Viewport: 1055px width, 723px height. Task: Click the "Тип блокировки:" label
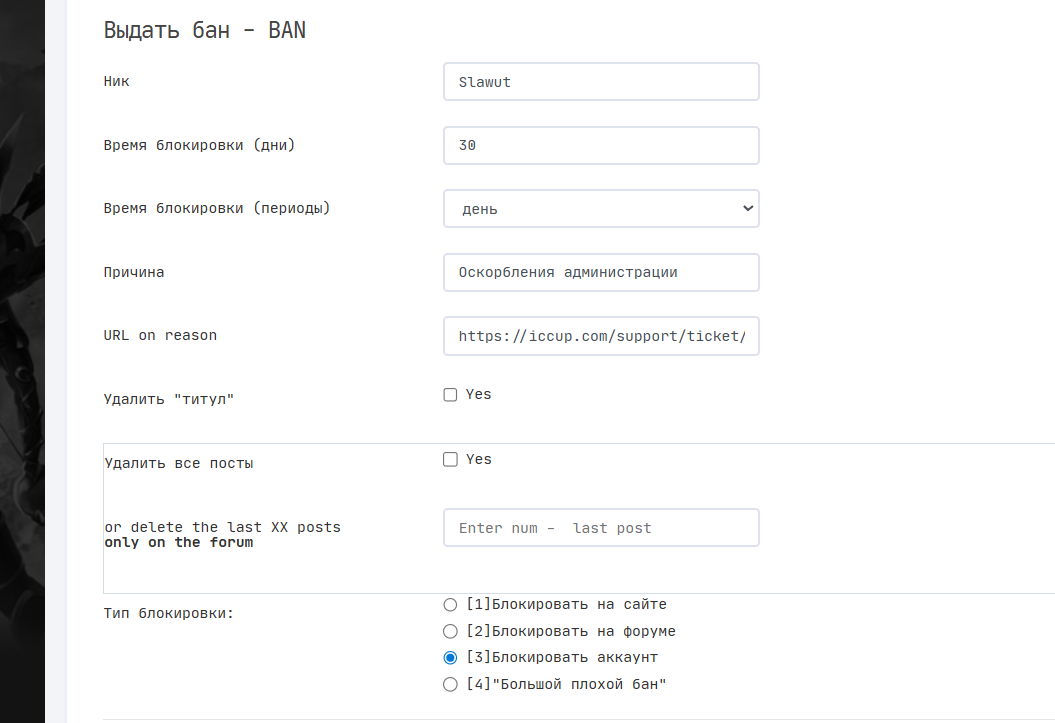169,613
